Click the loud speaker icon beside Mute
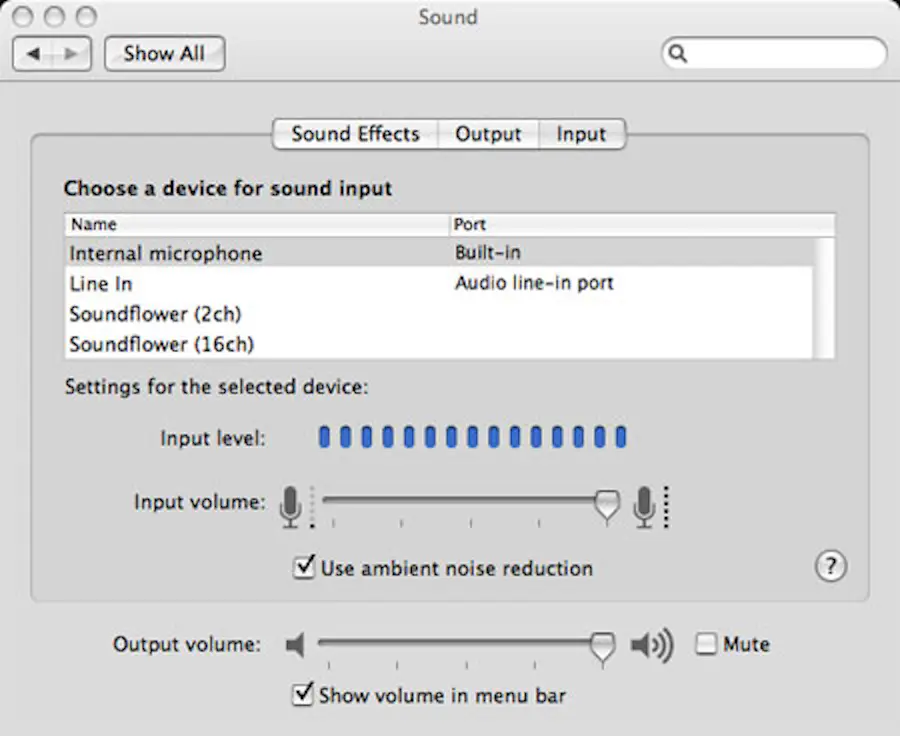The width and height of the screenshot is (900, 736). click(x=652, y=644)
